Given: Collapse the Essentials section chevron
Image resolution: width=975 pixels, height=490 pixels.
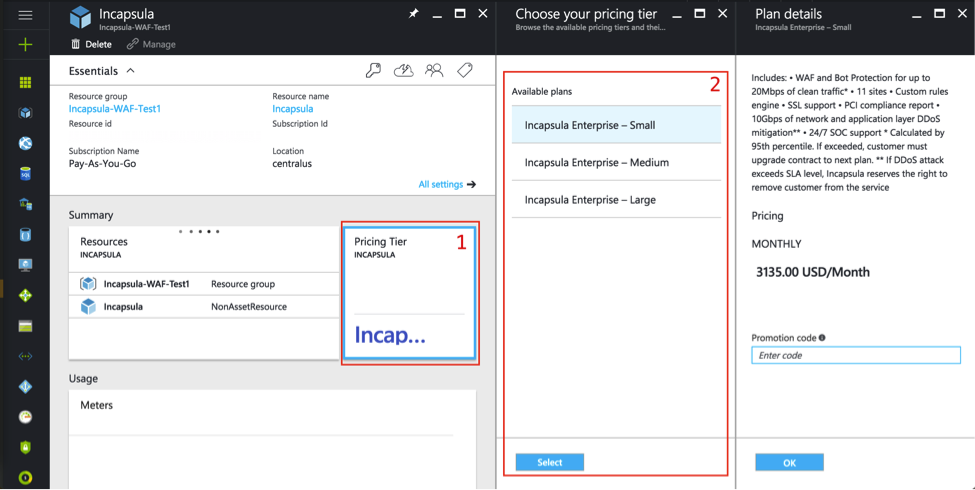Looking at the screenshot, I should [x=131, y=71].
